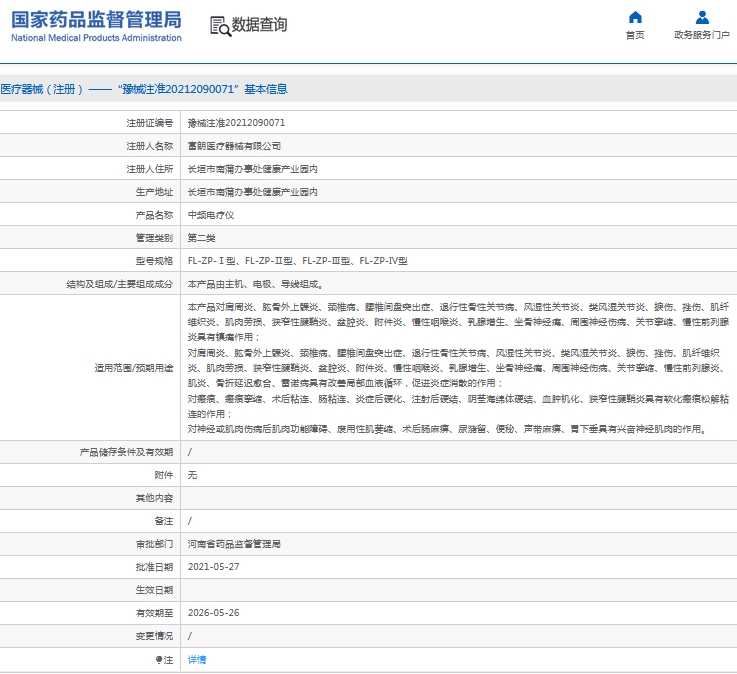Select approval date 2021-05-27
Screen dimensions: 737x674
point(213,567)
